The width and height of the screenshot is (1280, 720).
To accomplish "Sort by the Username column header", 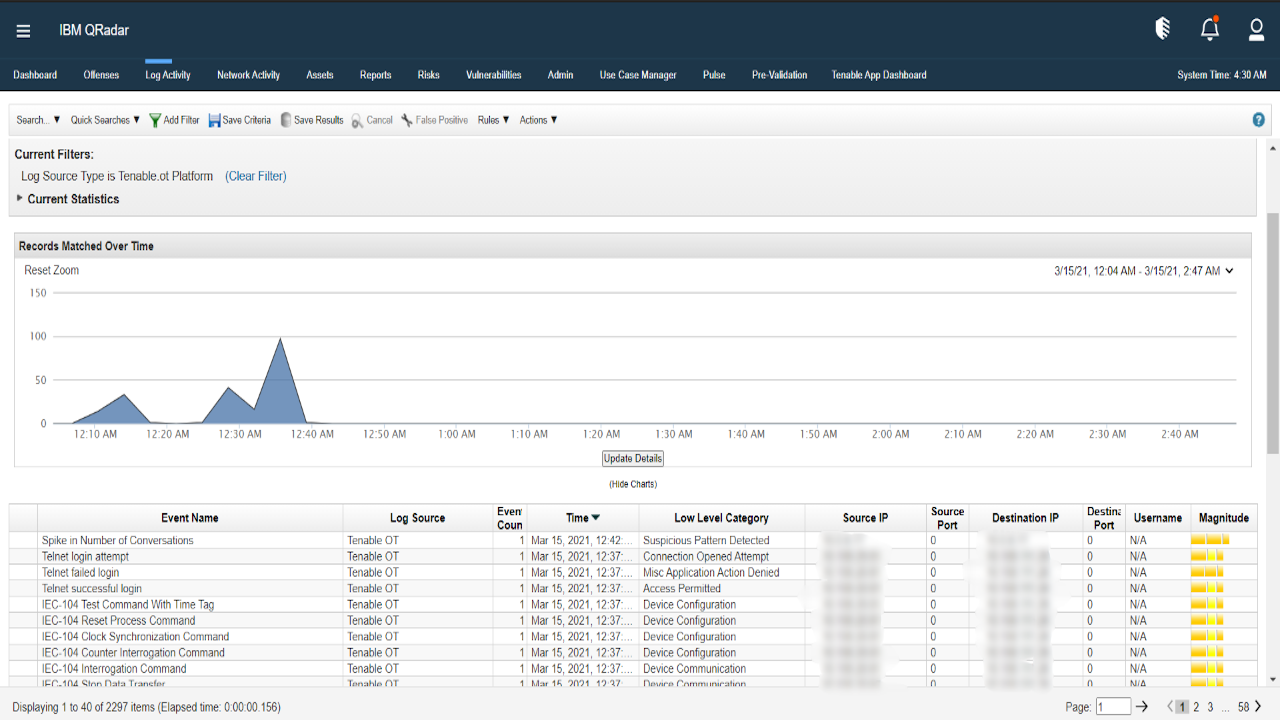I will 1158,518.
